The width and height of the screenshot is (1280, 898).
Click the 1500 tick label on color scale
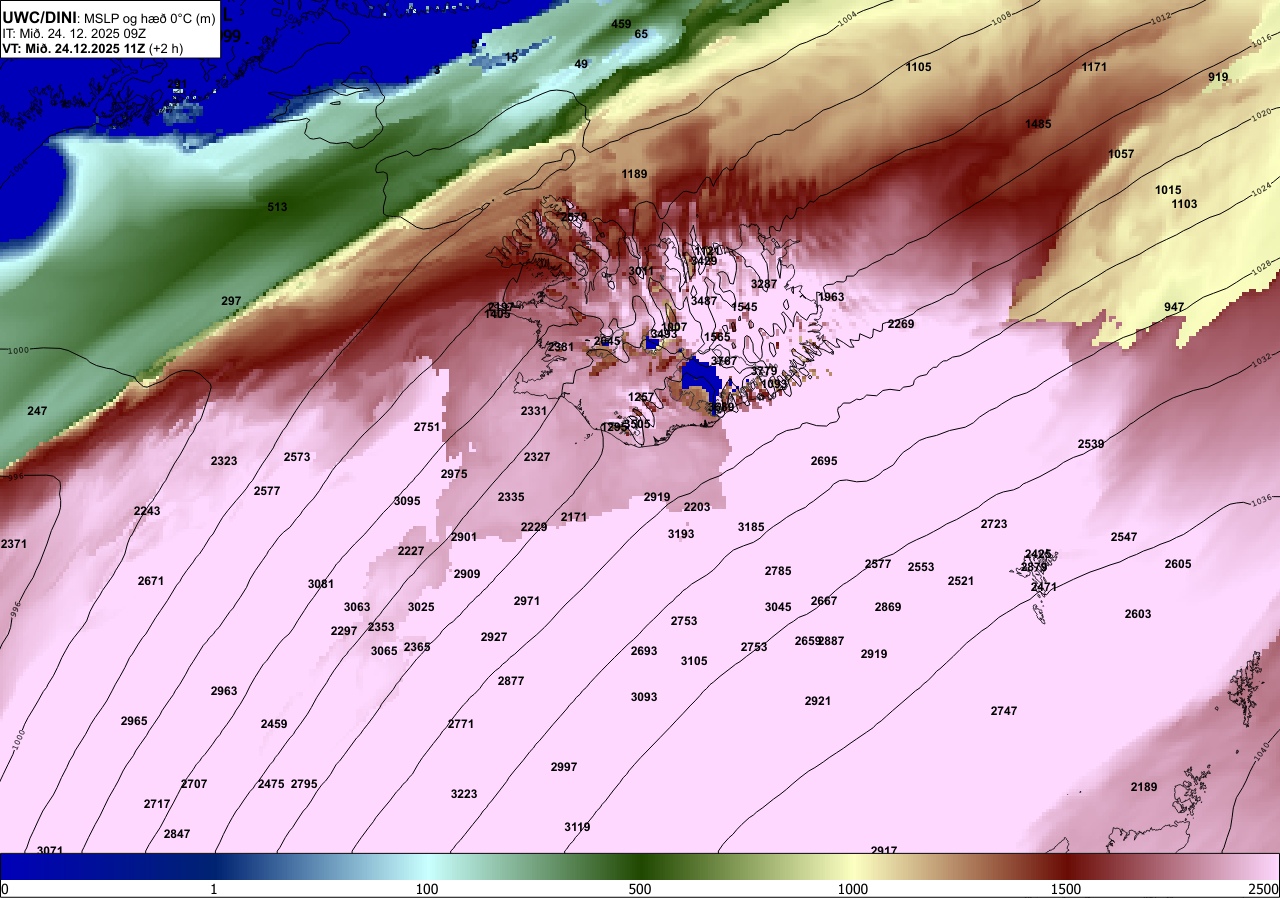(1066, 889)
